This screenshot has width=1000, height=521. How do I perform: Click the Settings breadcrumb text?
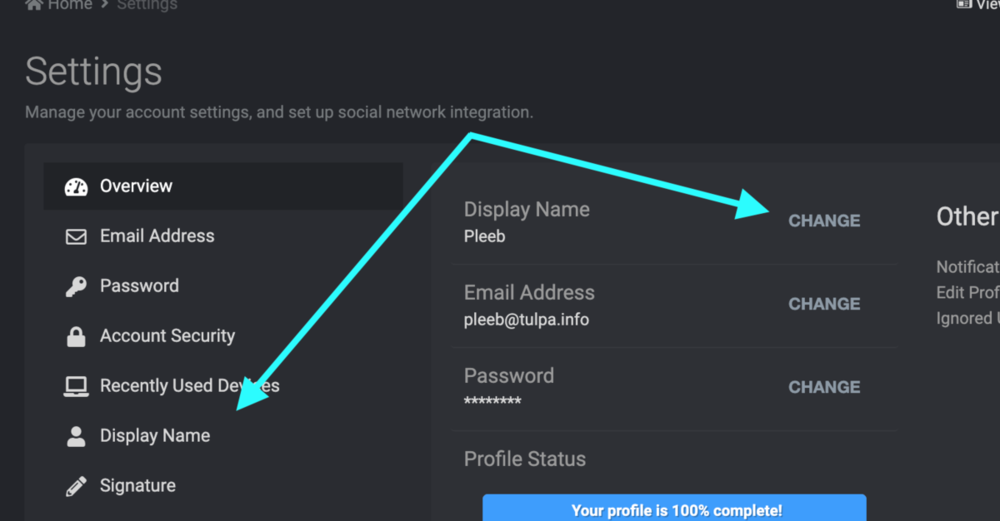(x=147, y=5)
